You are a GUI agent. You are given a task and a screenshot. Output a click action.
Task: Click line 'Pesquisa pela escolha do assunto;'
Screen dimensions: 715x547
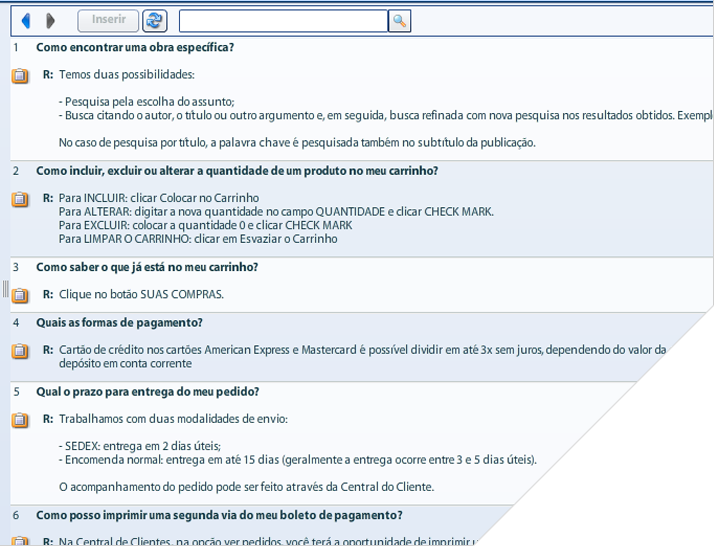146,102
